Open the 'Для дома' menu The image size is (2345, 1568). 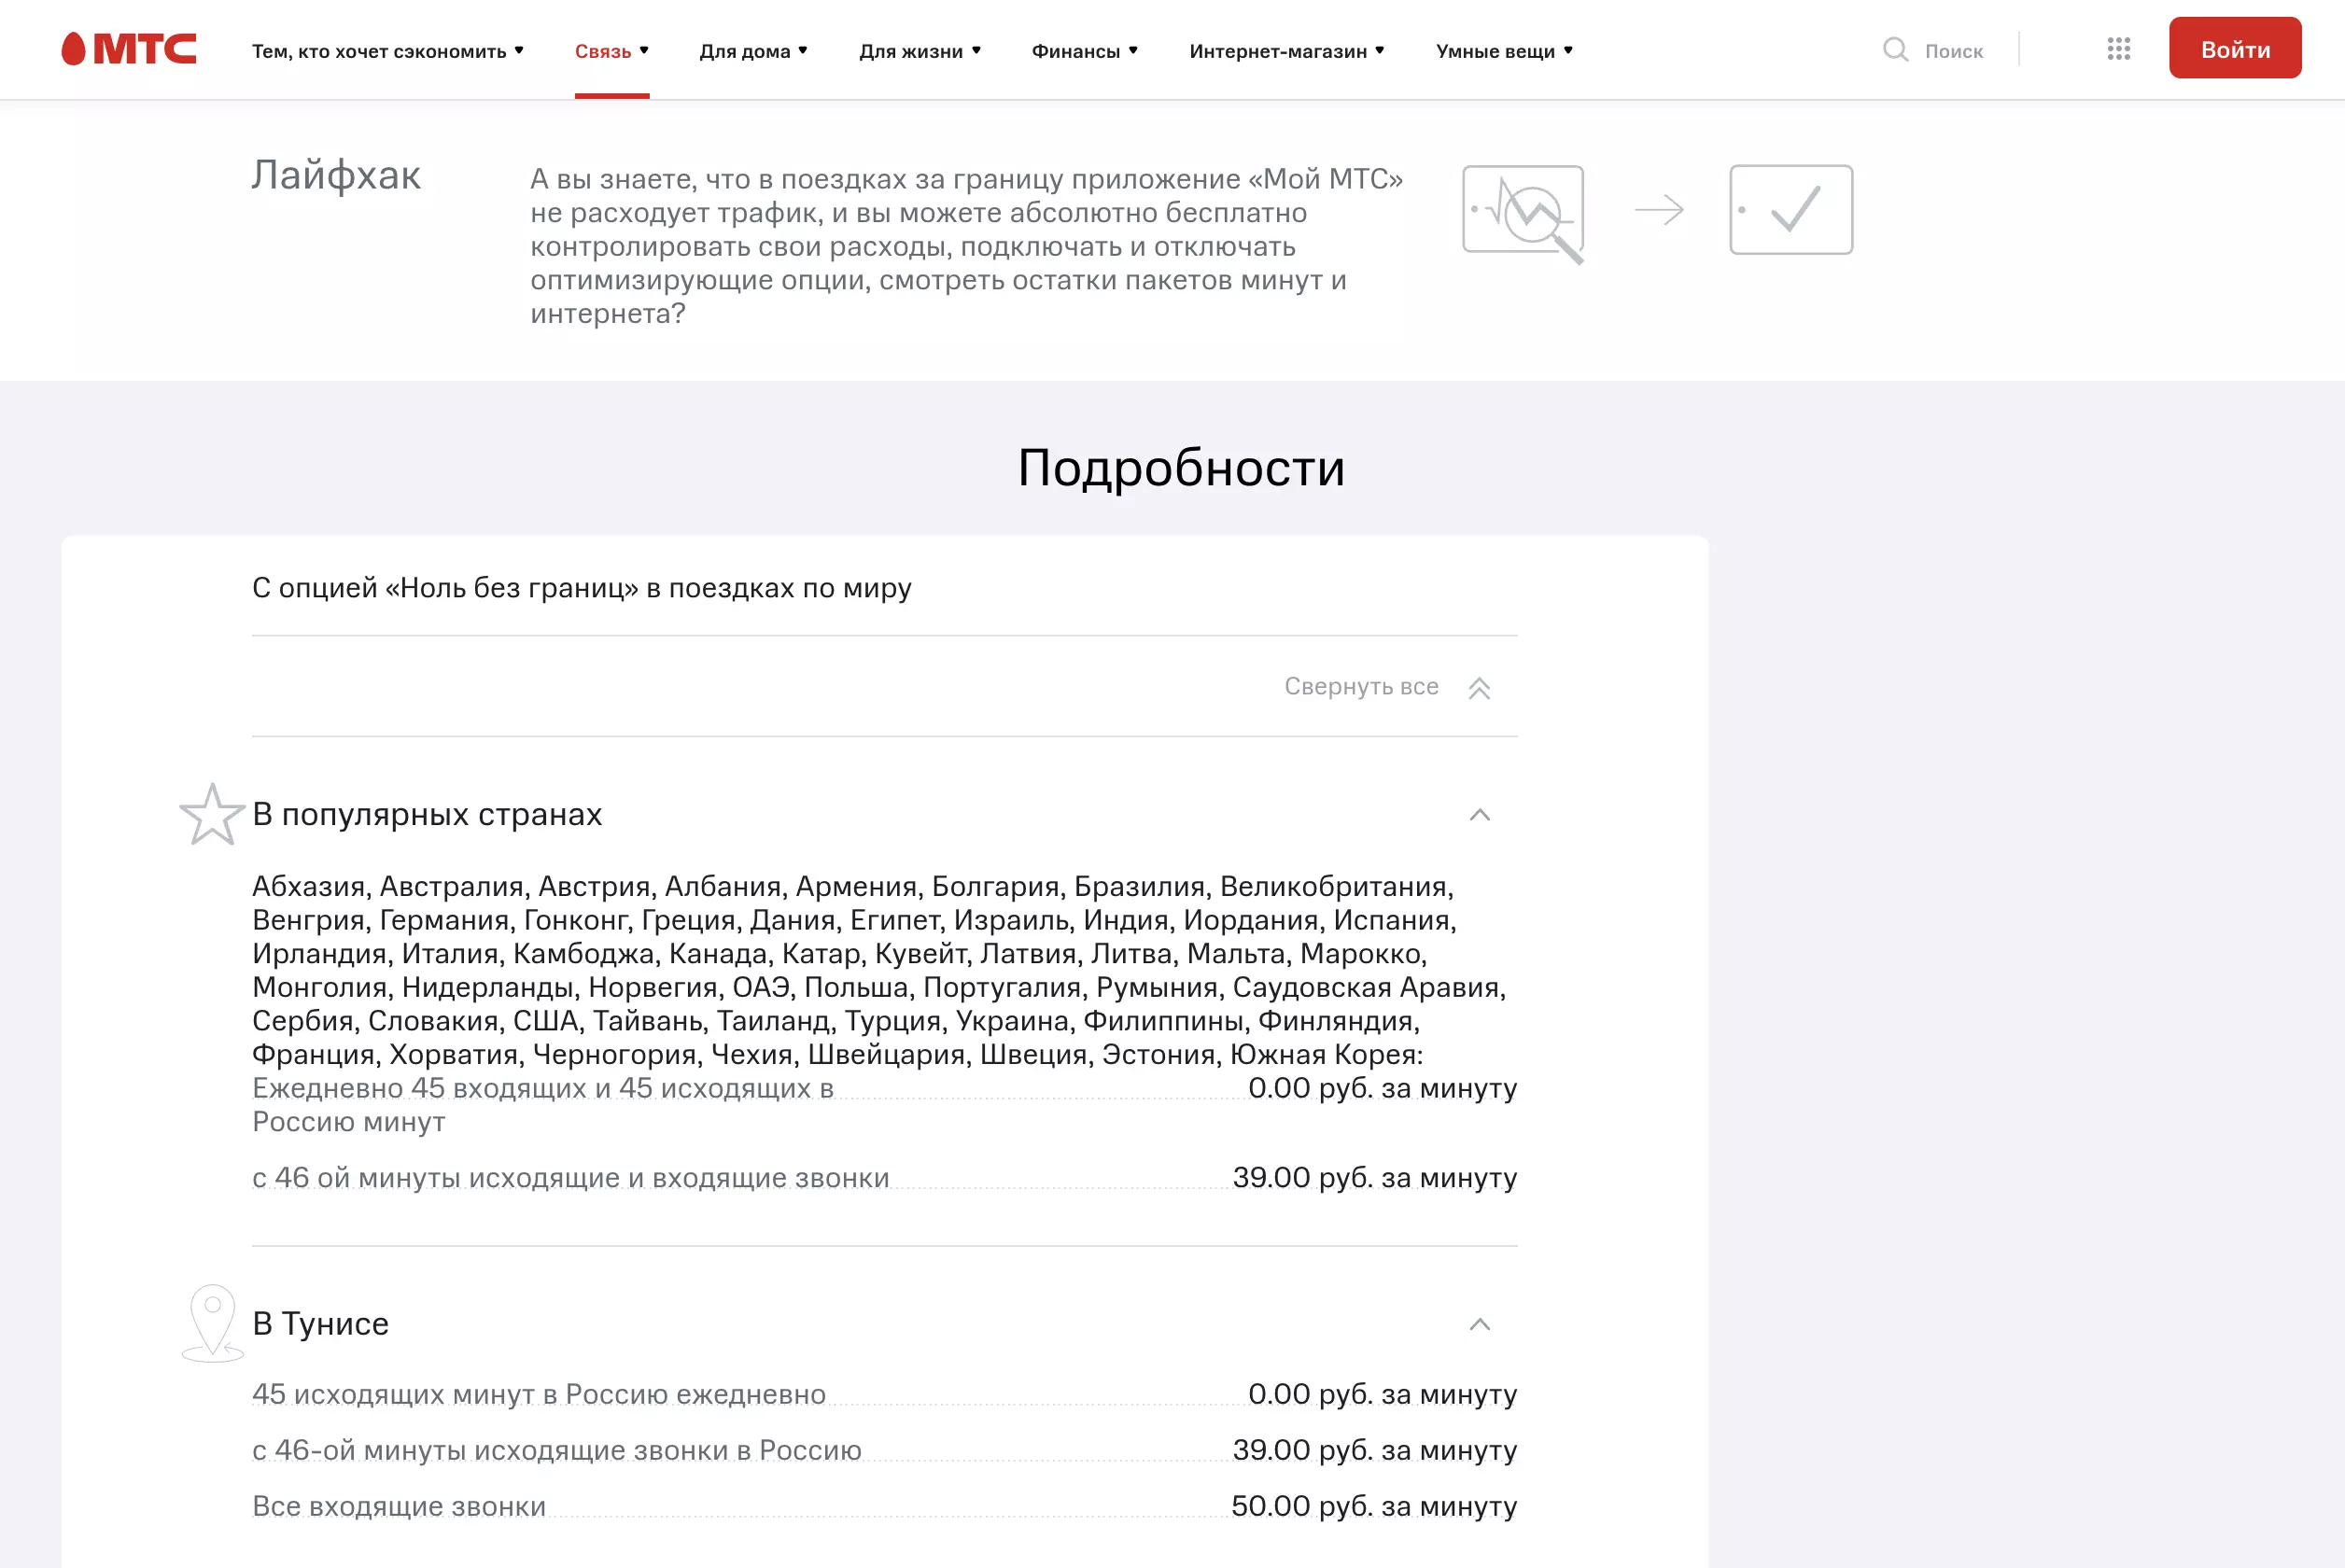tap(754, 51)
